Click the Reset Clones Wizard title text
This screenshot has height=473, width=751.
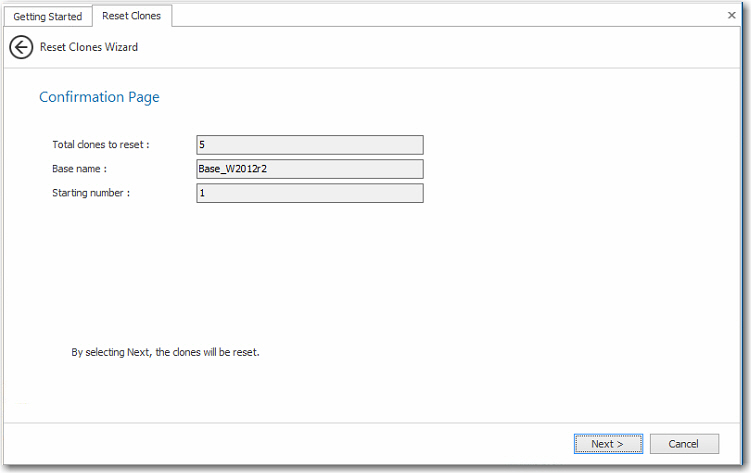(89, 47)
